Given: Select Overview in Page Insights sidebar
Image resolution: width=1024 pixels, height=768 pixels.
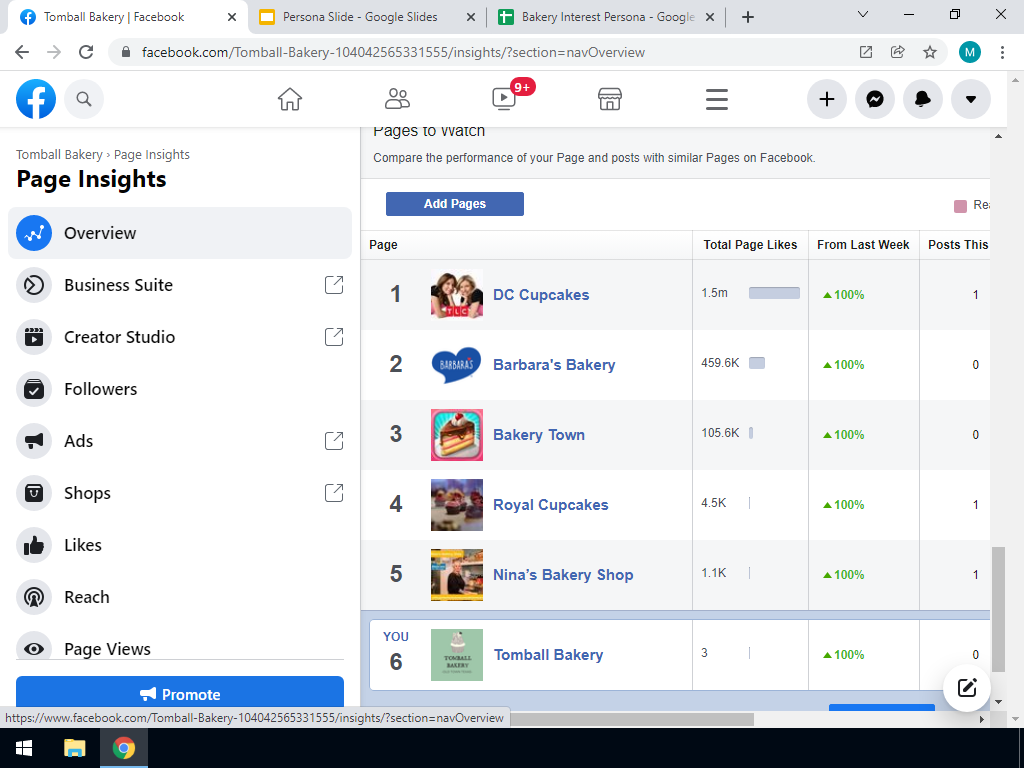Looking at the screenshot, I should click(180, 233).
